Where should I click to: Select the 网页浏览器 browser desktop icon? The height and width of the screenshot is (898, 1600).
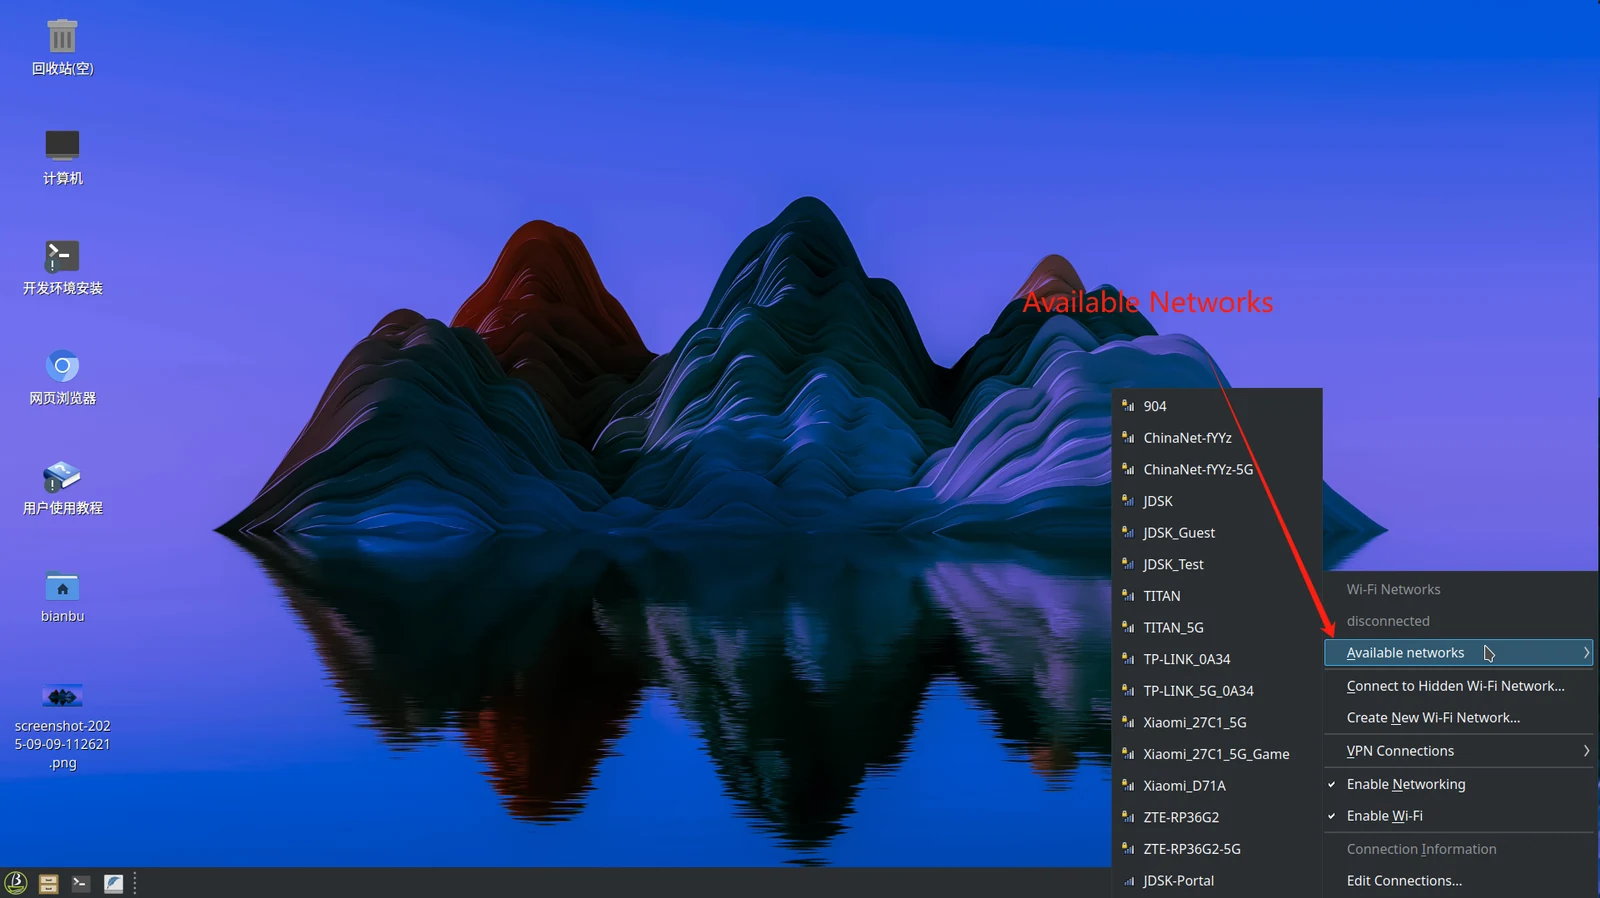(62, 377)
